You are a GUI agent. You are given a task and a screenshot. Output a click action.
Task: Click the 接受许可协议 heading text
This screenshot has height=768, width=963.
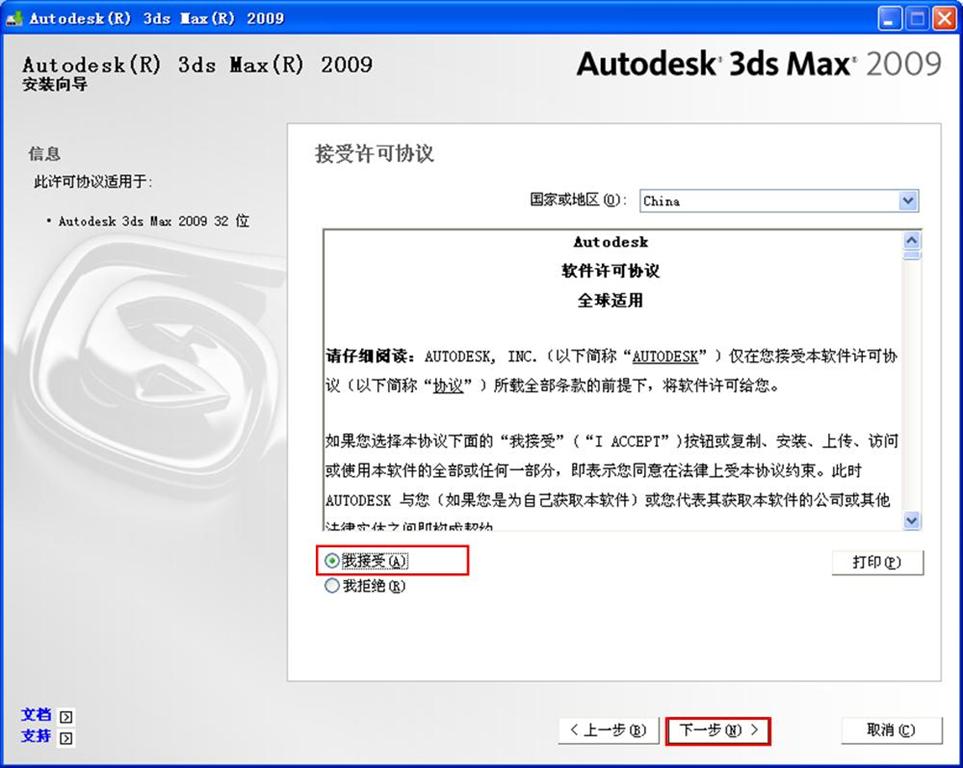[x=374, y=154]
